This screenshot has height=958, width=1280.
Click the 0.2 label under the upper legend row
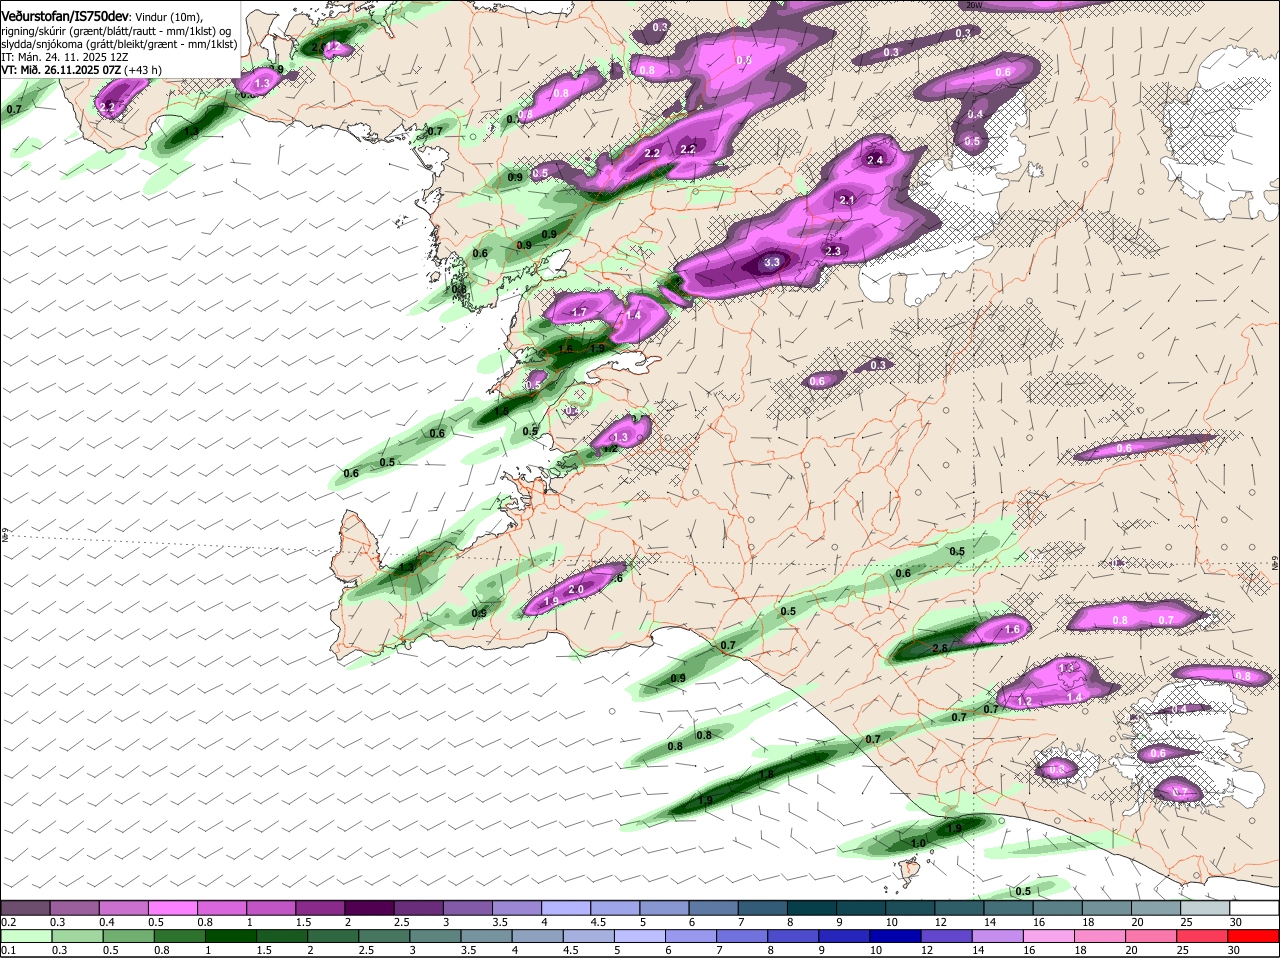point(9,921)
